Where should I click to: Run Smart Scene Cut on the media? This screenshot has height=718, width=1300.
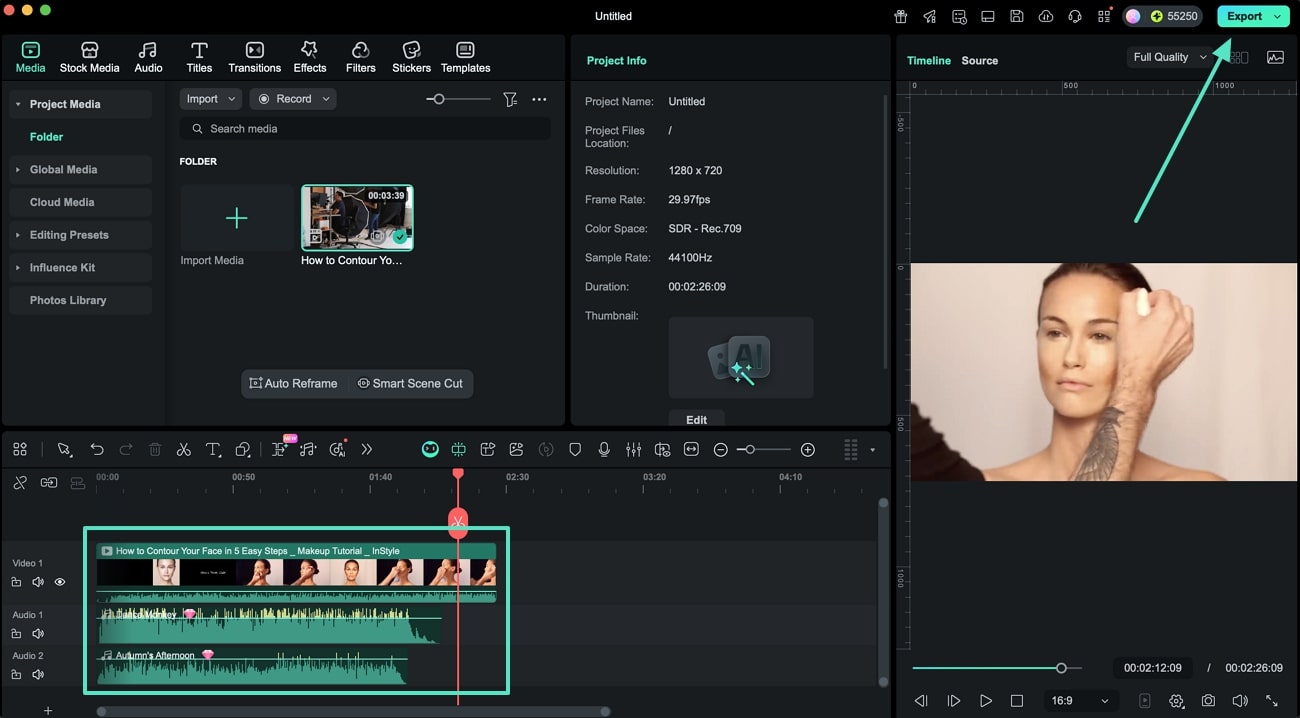pos(410,383)
